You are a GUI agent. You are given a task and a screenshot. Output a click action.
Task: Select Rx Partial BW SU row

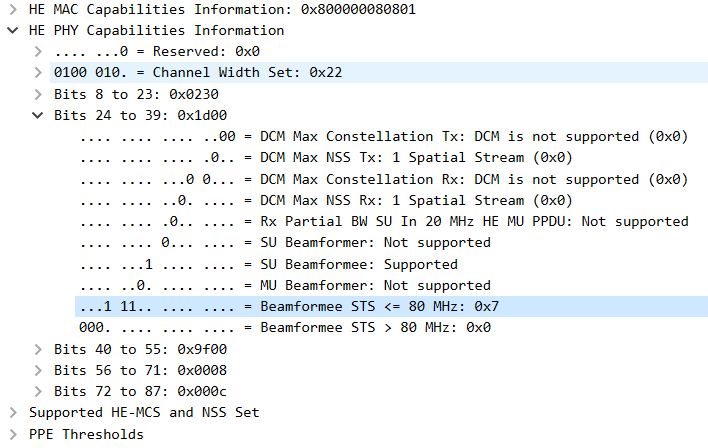pyautogui.click(x=384, y=221)
